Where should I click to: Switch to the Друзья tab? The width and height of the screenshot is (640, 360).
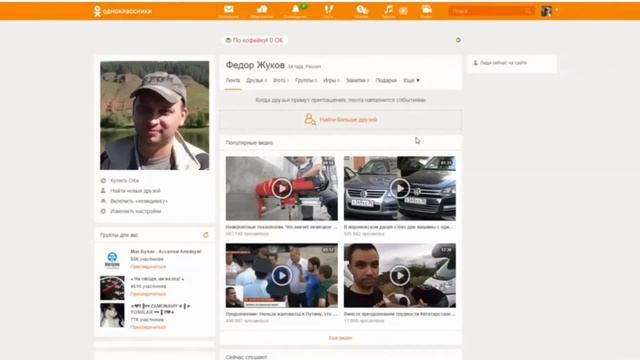pos(256,80)
